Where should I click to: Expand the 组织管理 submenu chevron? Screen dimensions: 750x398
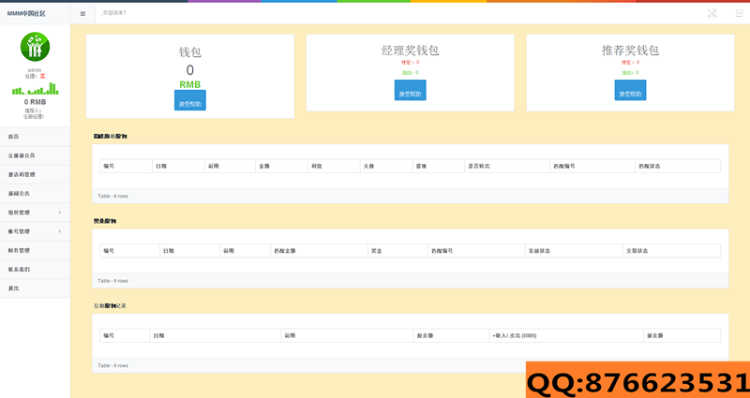(60, 212)
